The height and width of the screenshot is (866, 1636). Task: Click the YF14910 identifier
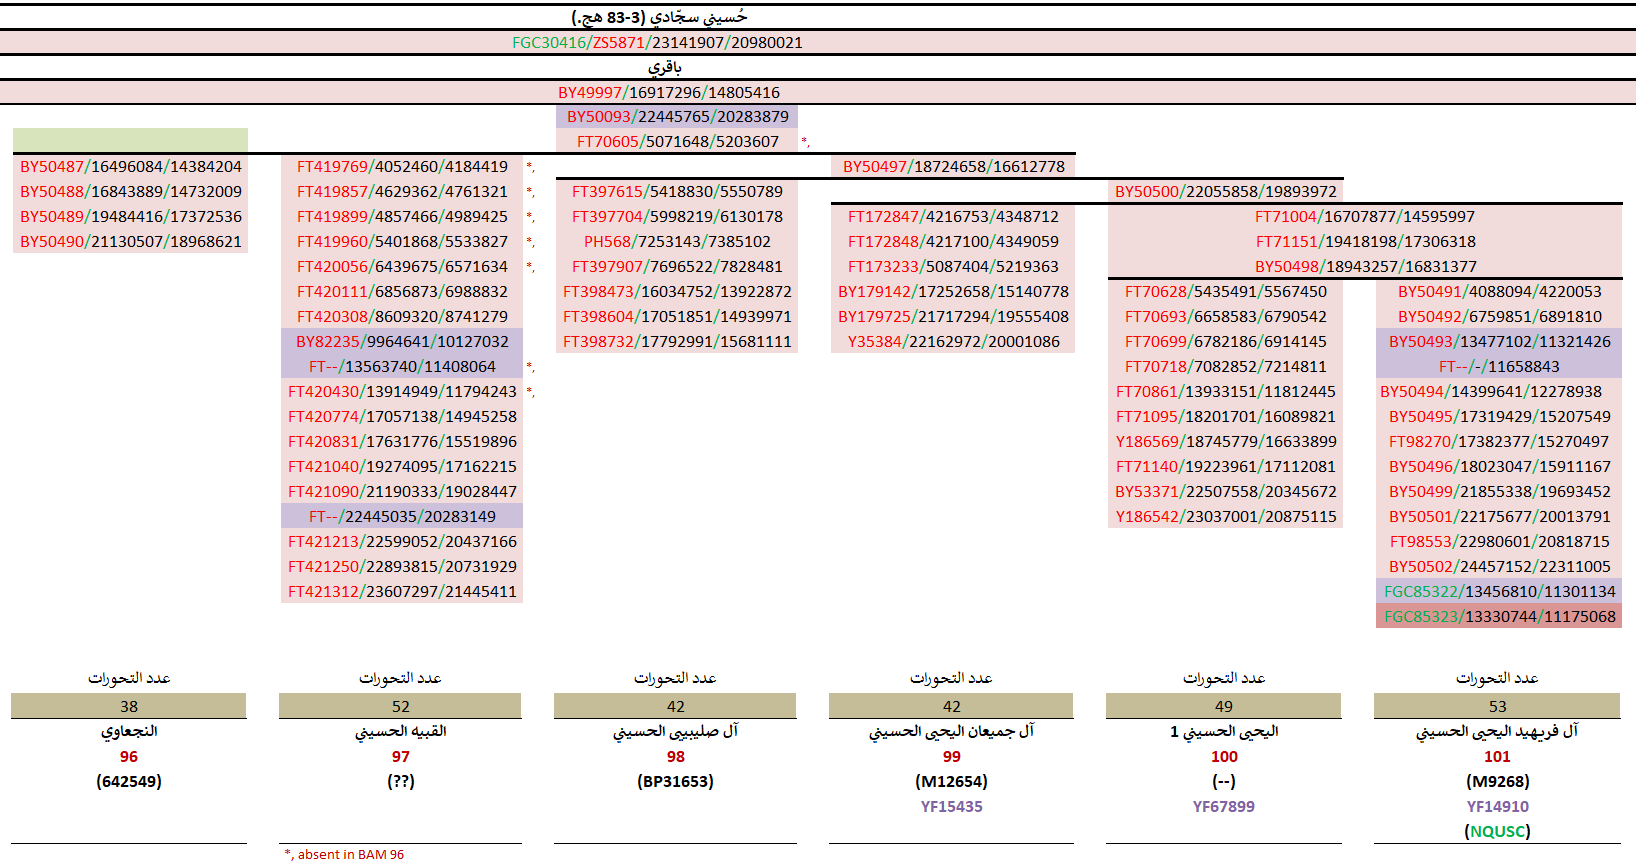[x=1497, y=807]
